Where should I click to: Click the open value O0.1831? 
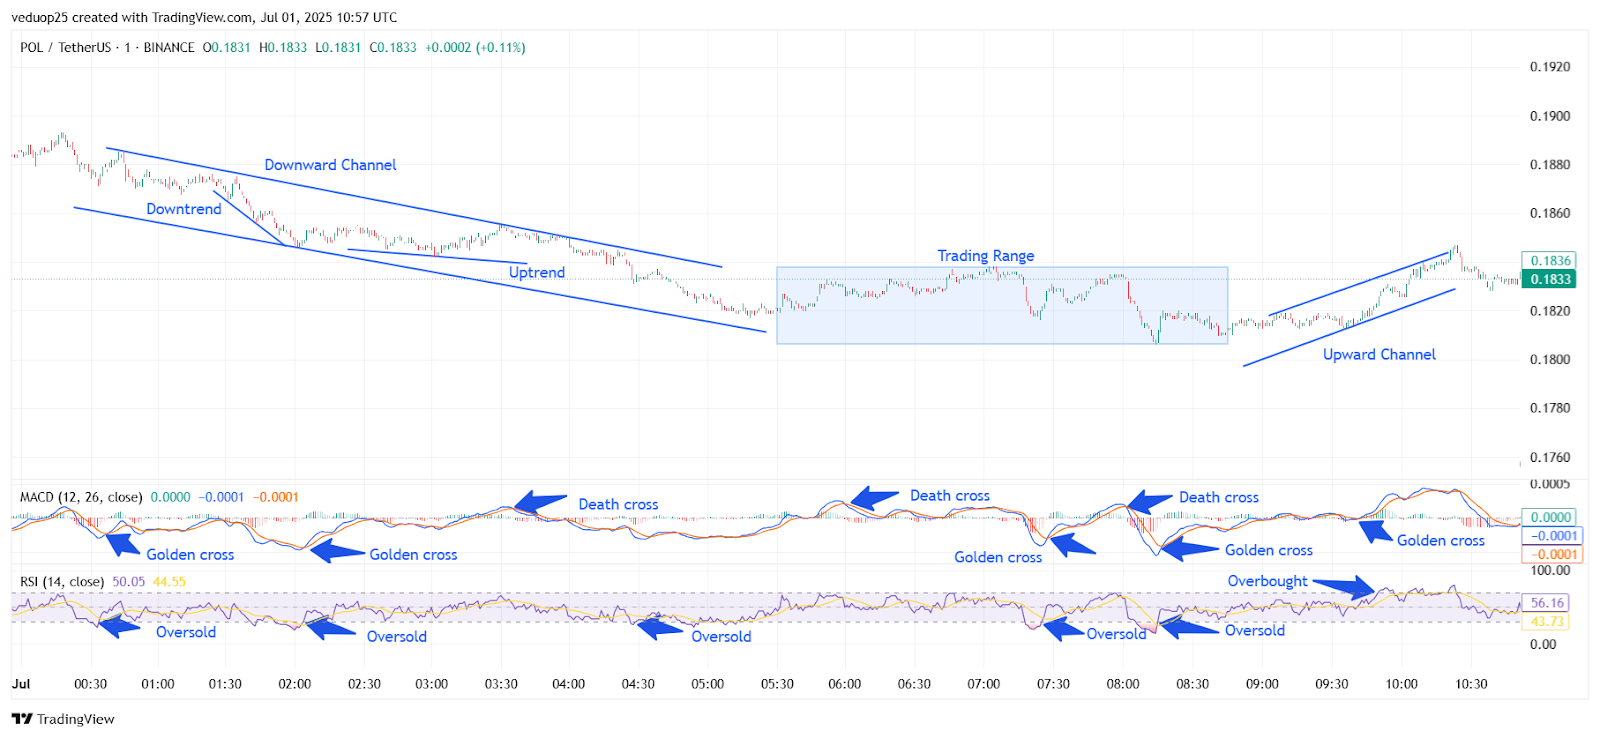(x=227, y=47)
